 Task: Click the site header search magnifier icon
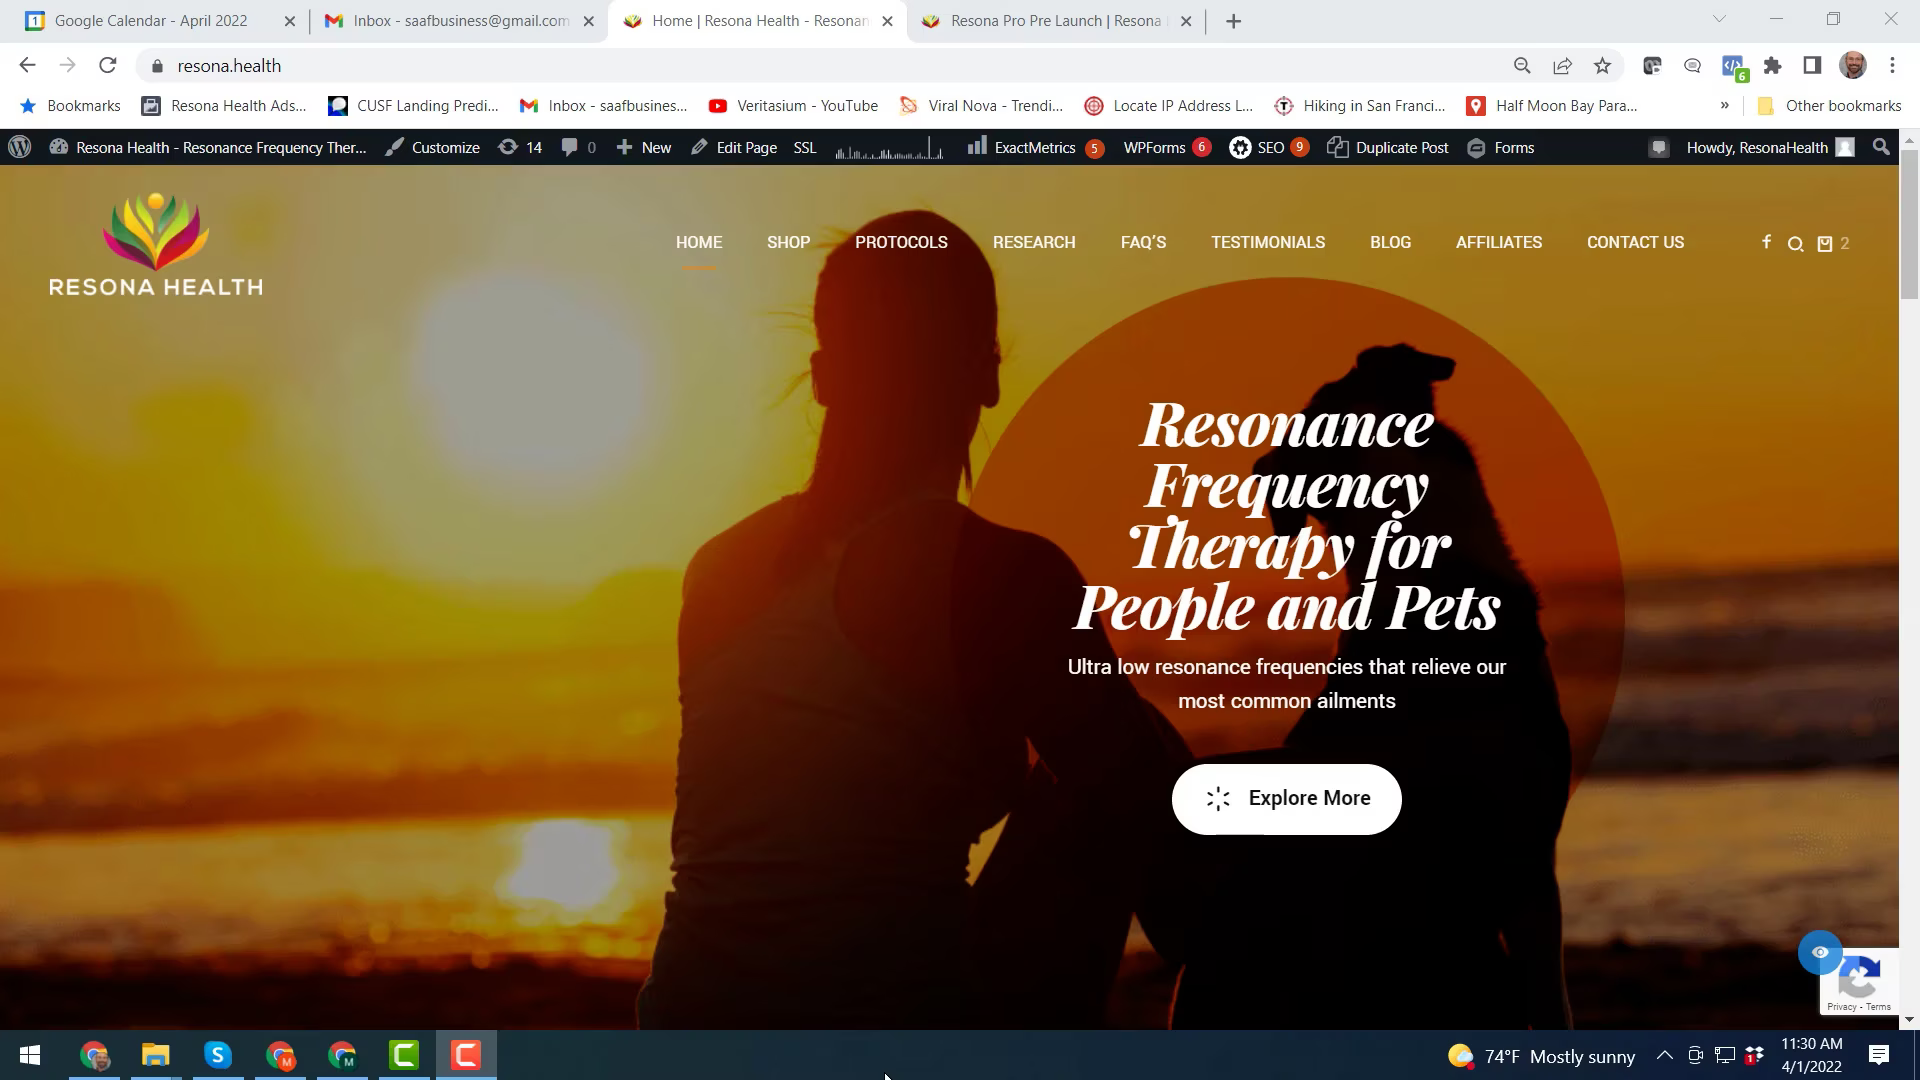pyautogui.click(x=1795, y=244)
